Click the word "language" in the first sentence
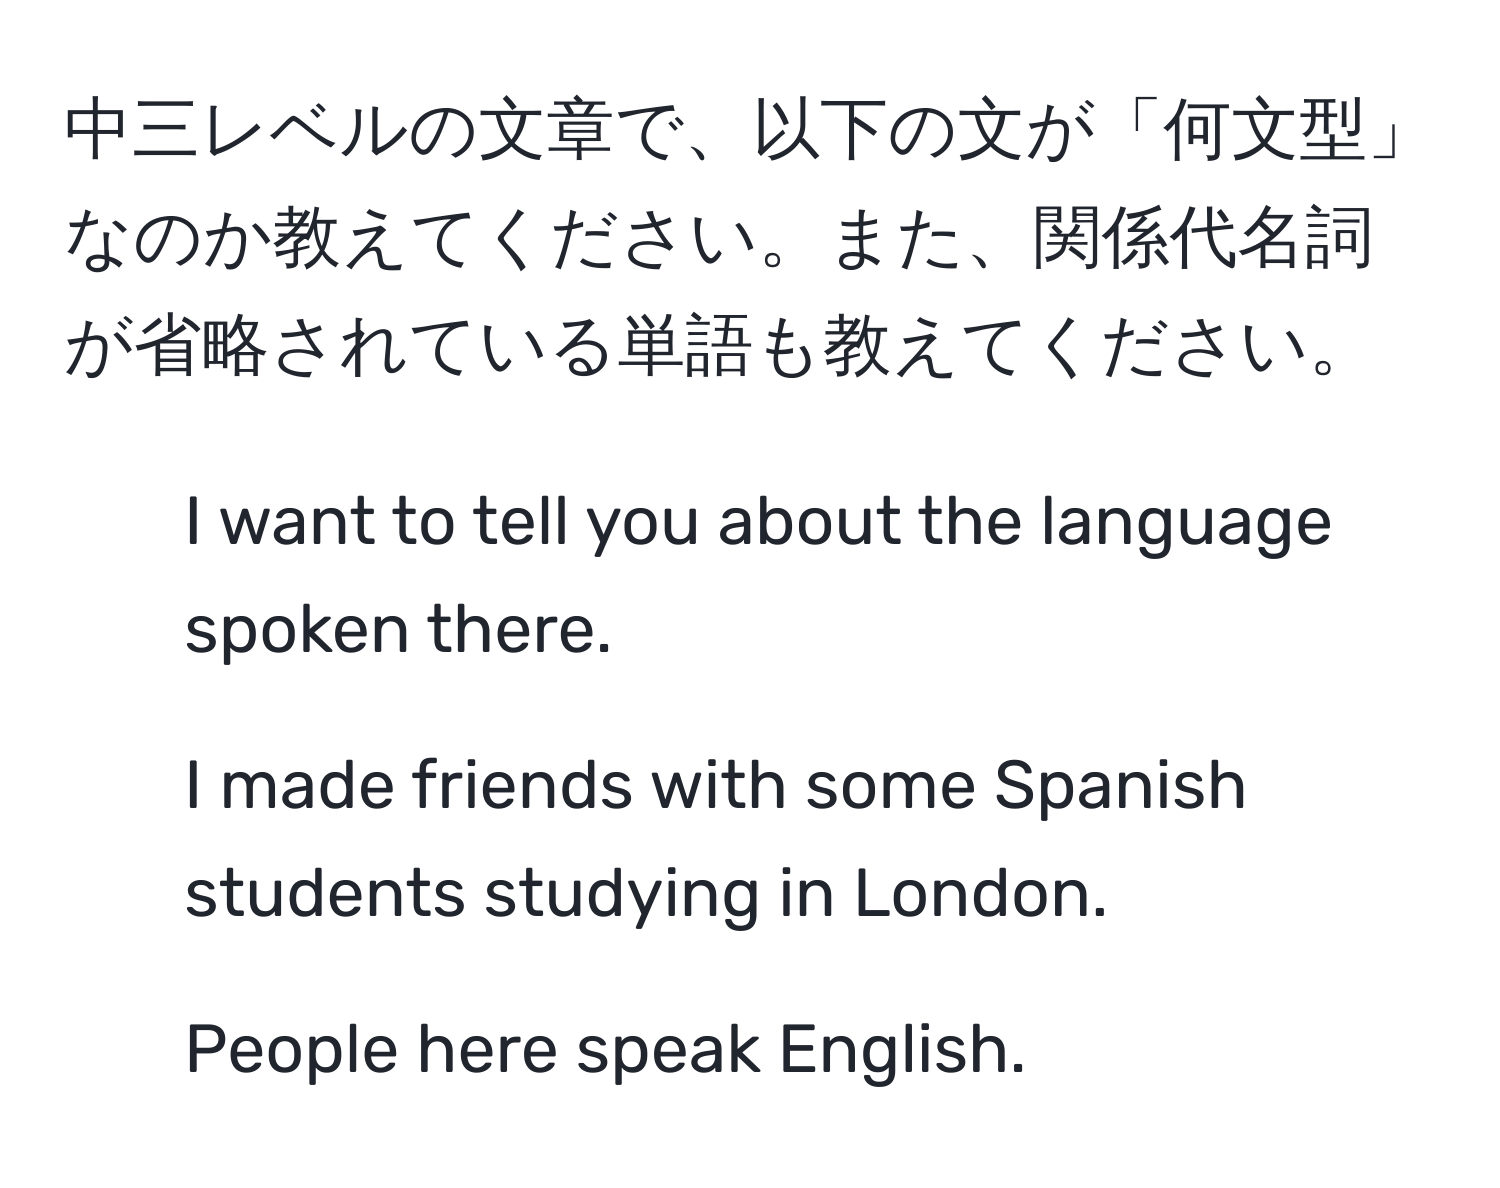1500x1188 pixels. tap(1186, 525)
